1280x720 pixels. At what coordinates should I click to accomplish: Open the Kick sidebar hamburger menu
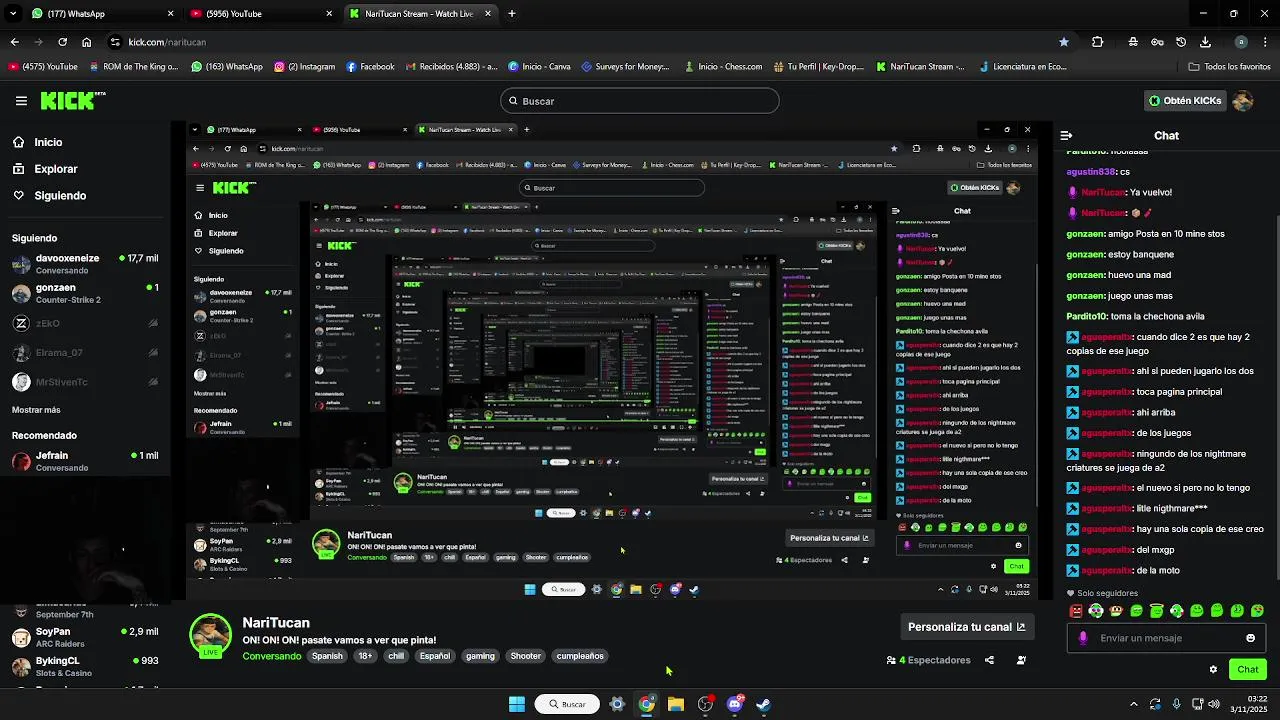click(21, 101)
